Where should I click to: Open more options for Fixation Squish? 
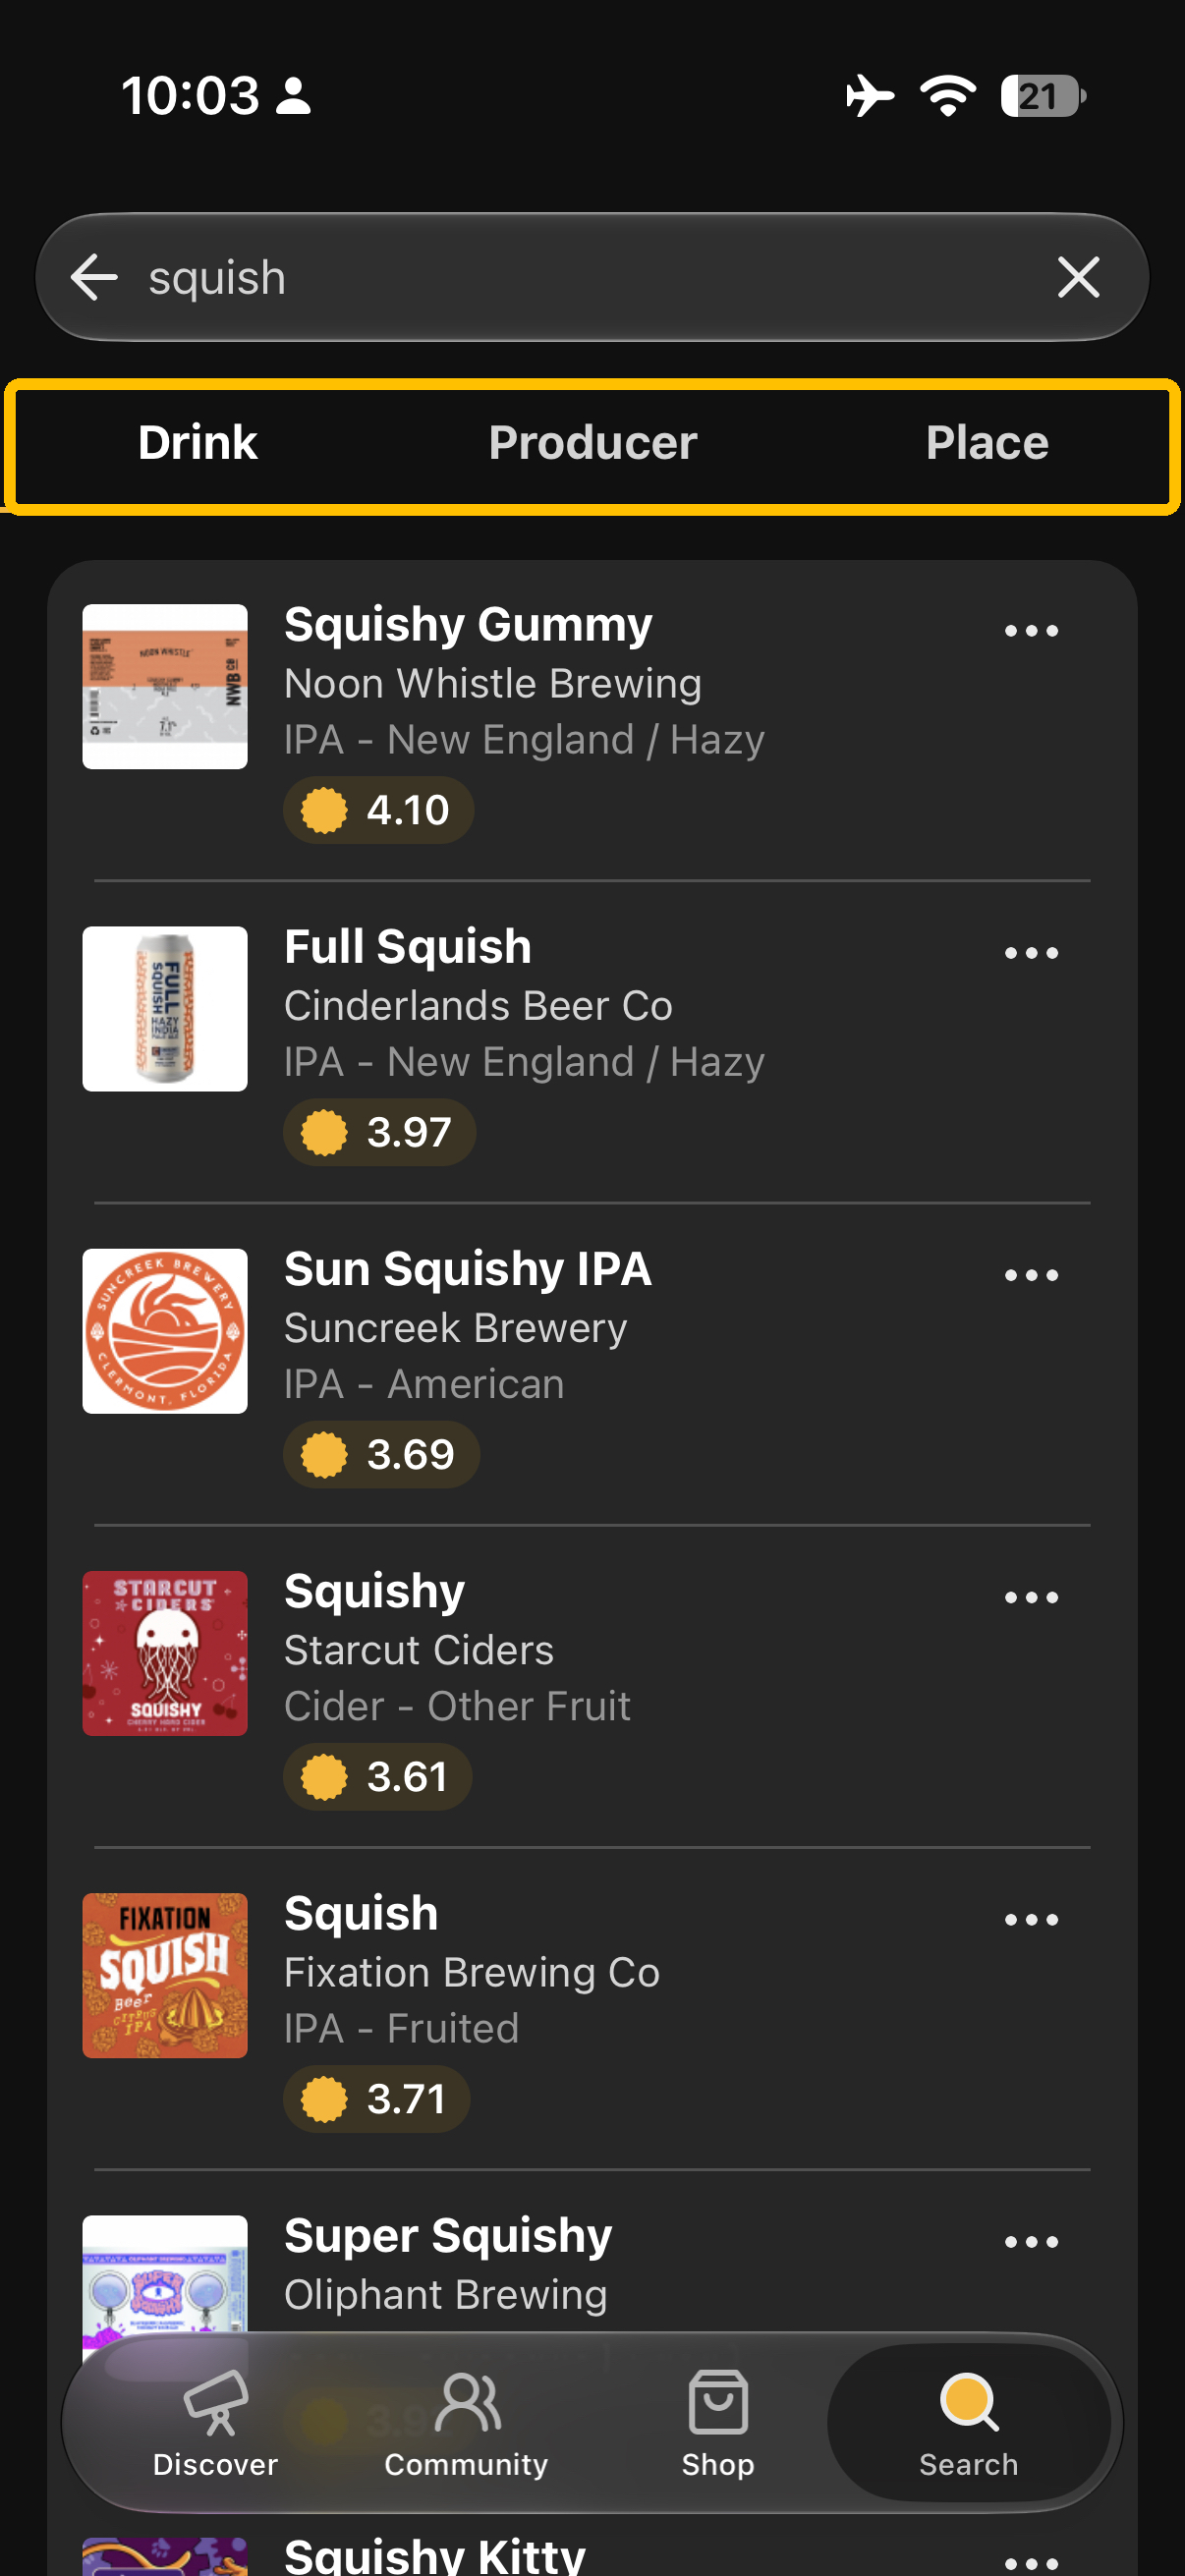click(x=1031, y=1919)
